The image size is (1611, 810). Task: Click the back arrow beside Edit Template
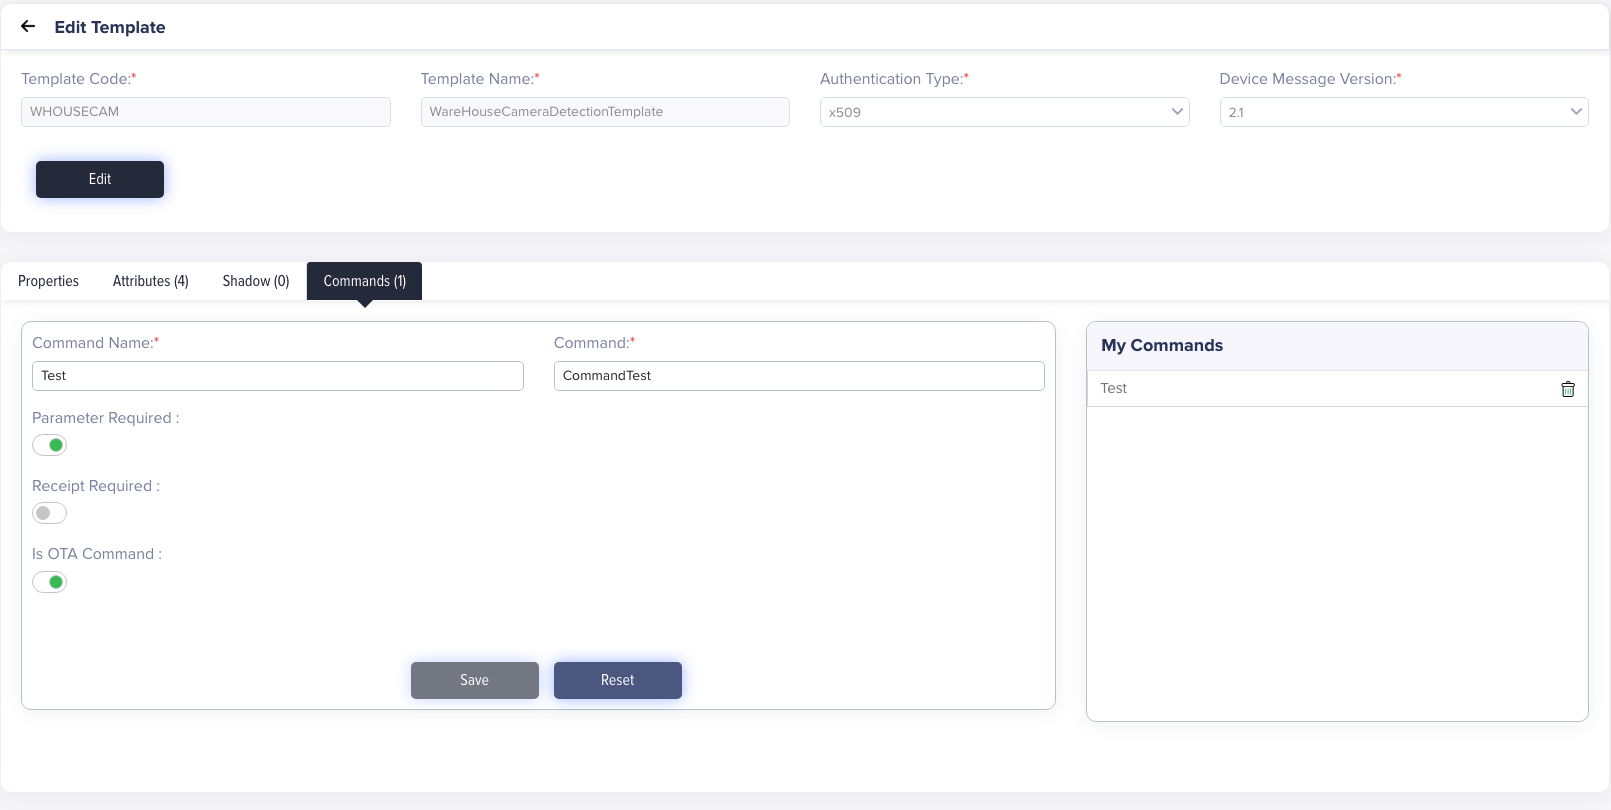[28, 27]
